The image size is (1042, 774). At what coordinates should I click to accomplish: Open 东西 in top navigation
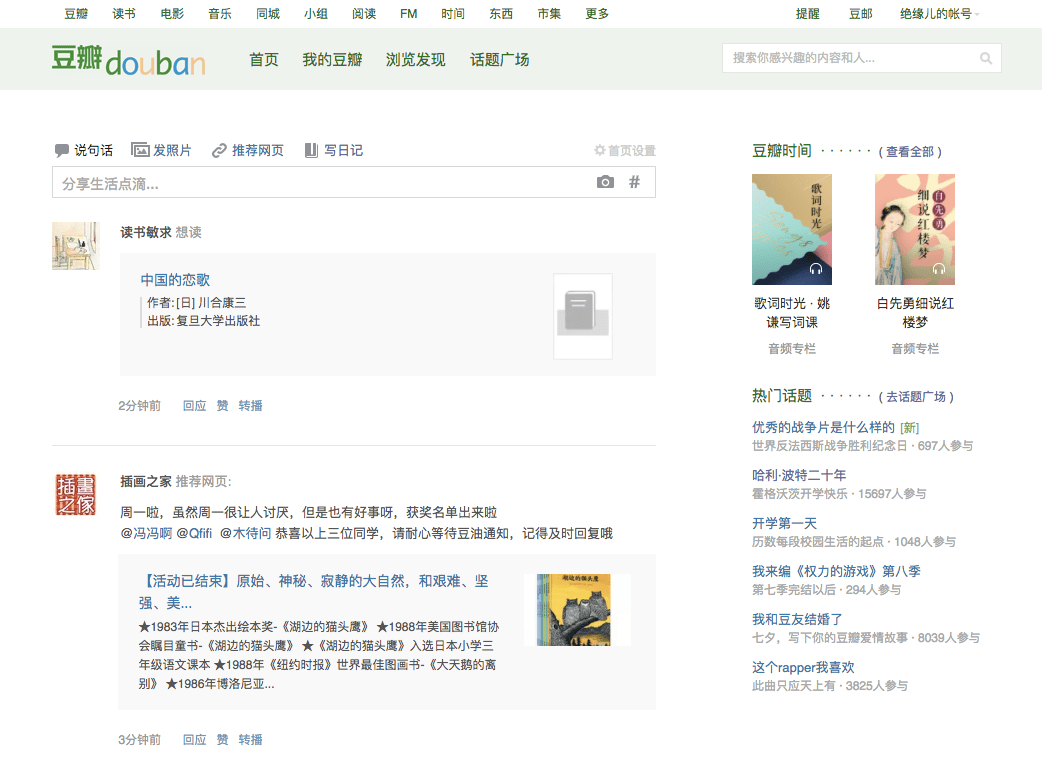[501, 14]
